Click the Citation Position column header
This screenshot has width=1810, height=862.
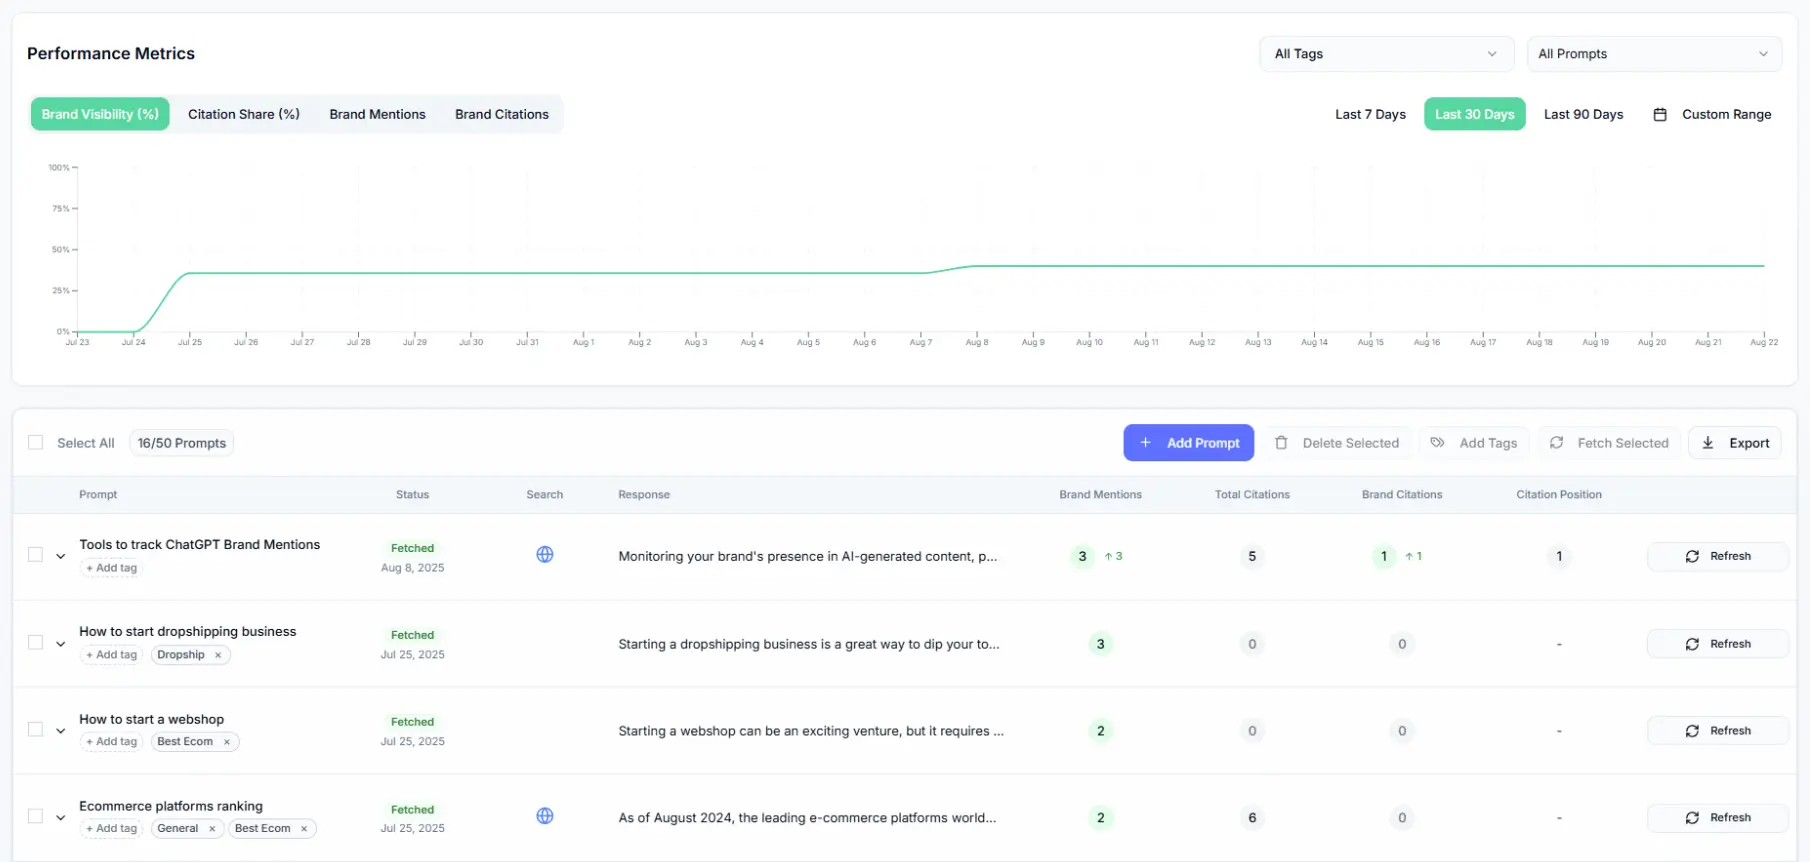1559,495
